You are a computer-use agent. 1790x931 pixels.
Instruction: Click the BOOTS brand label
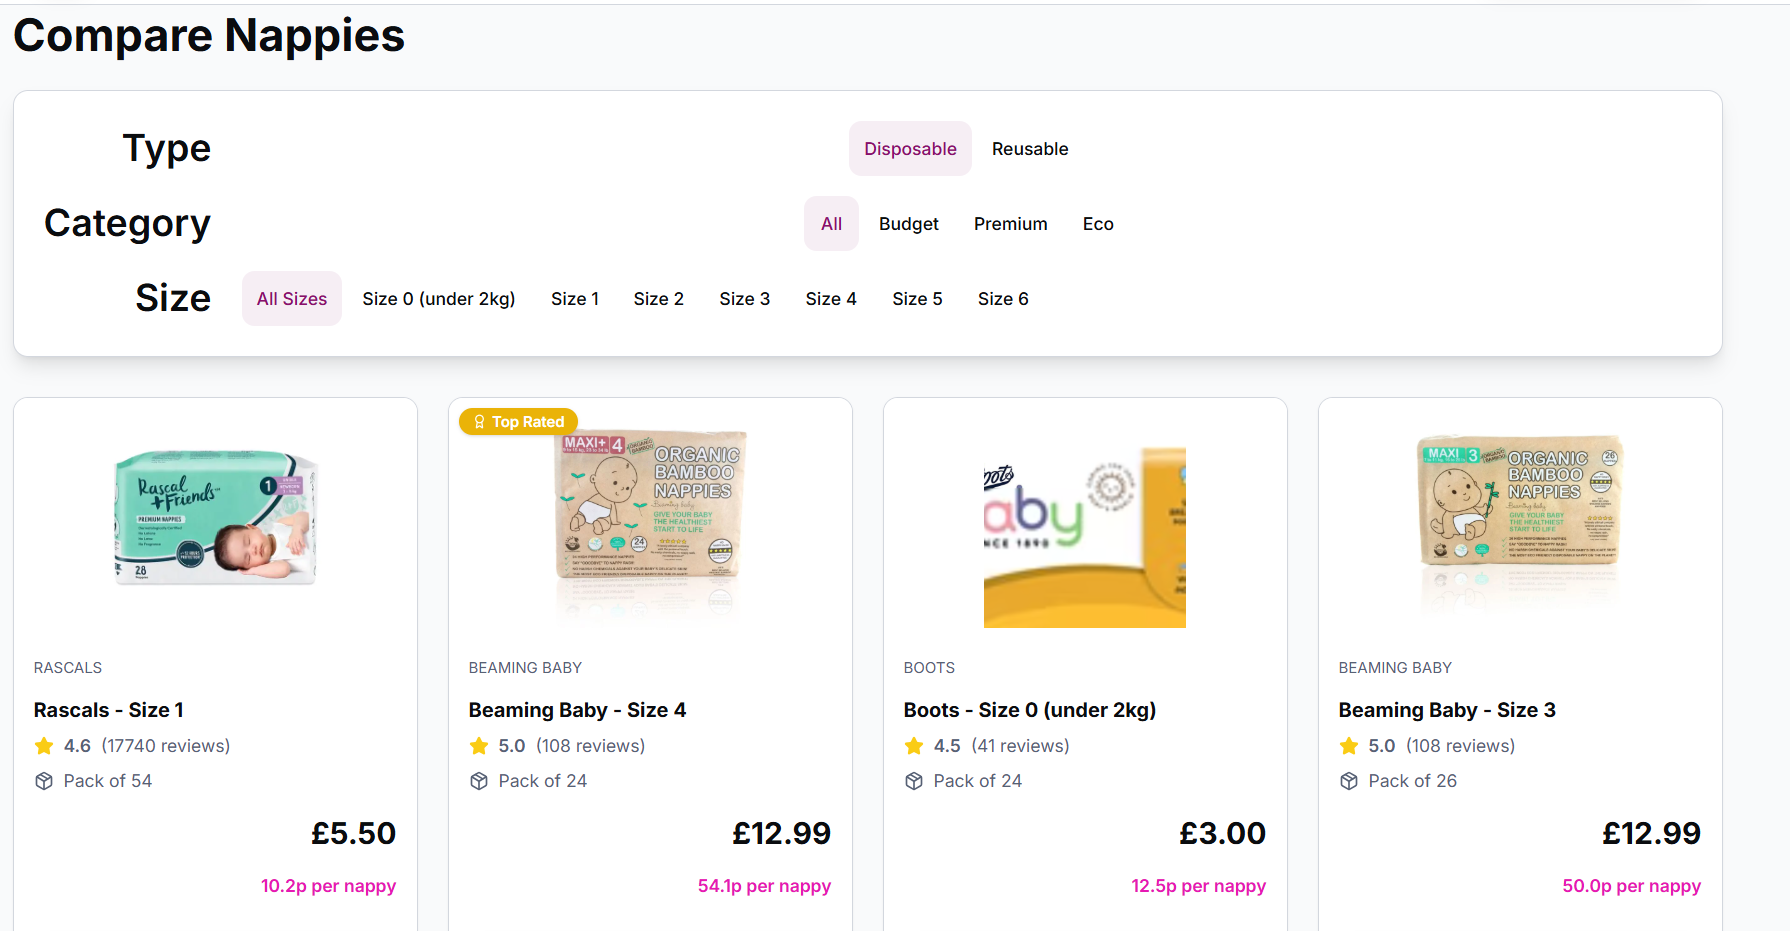(x=929, y=668)
